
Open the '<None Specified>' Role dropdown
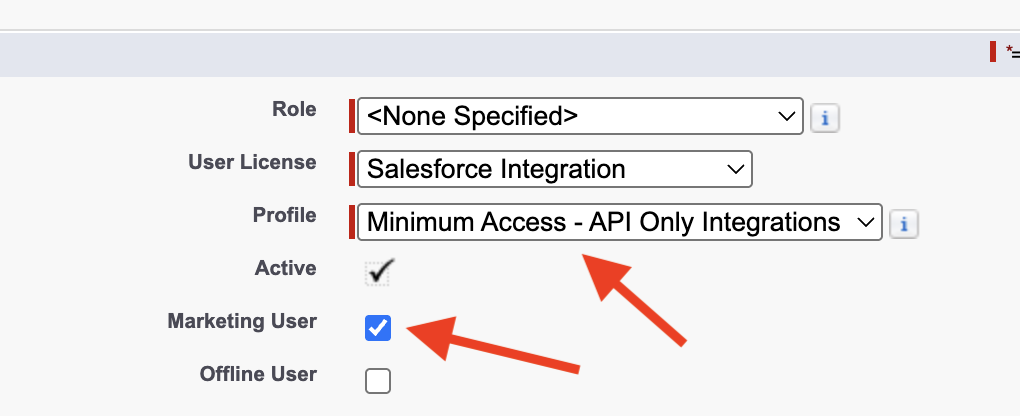[x=580, y=117]
